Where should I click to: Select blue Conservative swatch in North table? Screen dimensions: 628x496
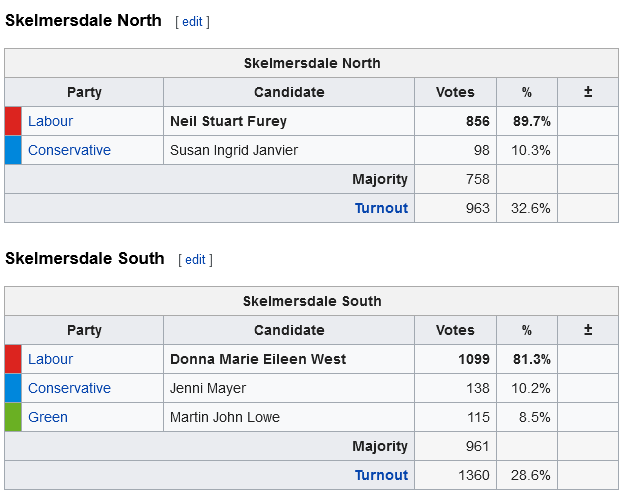point(13,150)
